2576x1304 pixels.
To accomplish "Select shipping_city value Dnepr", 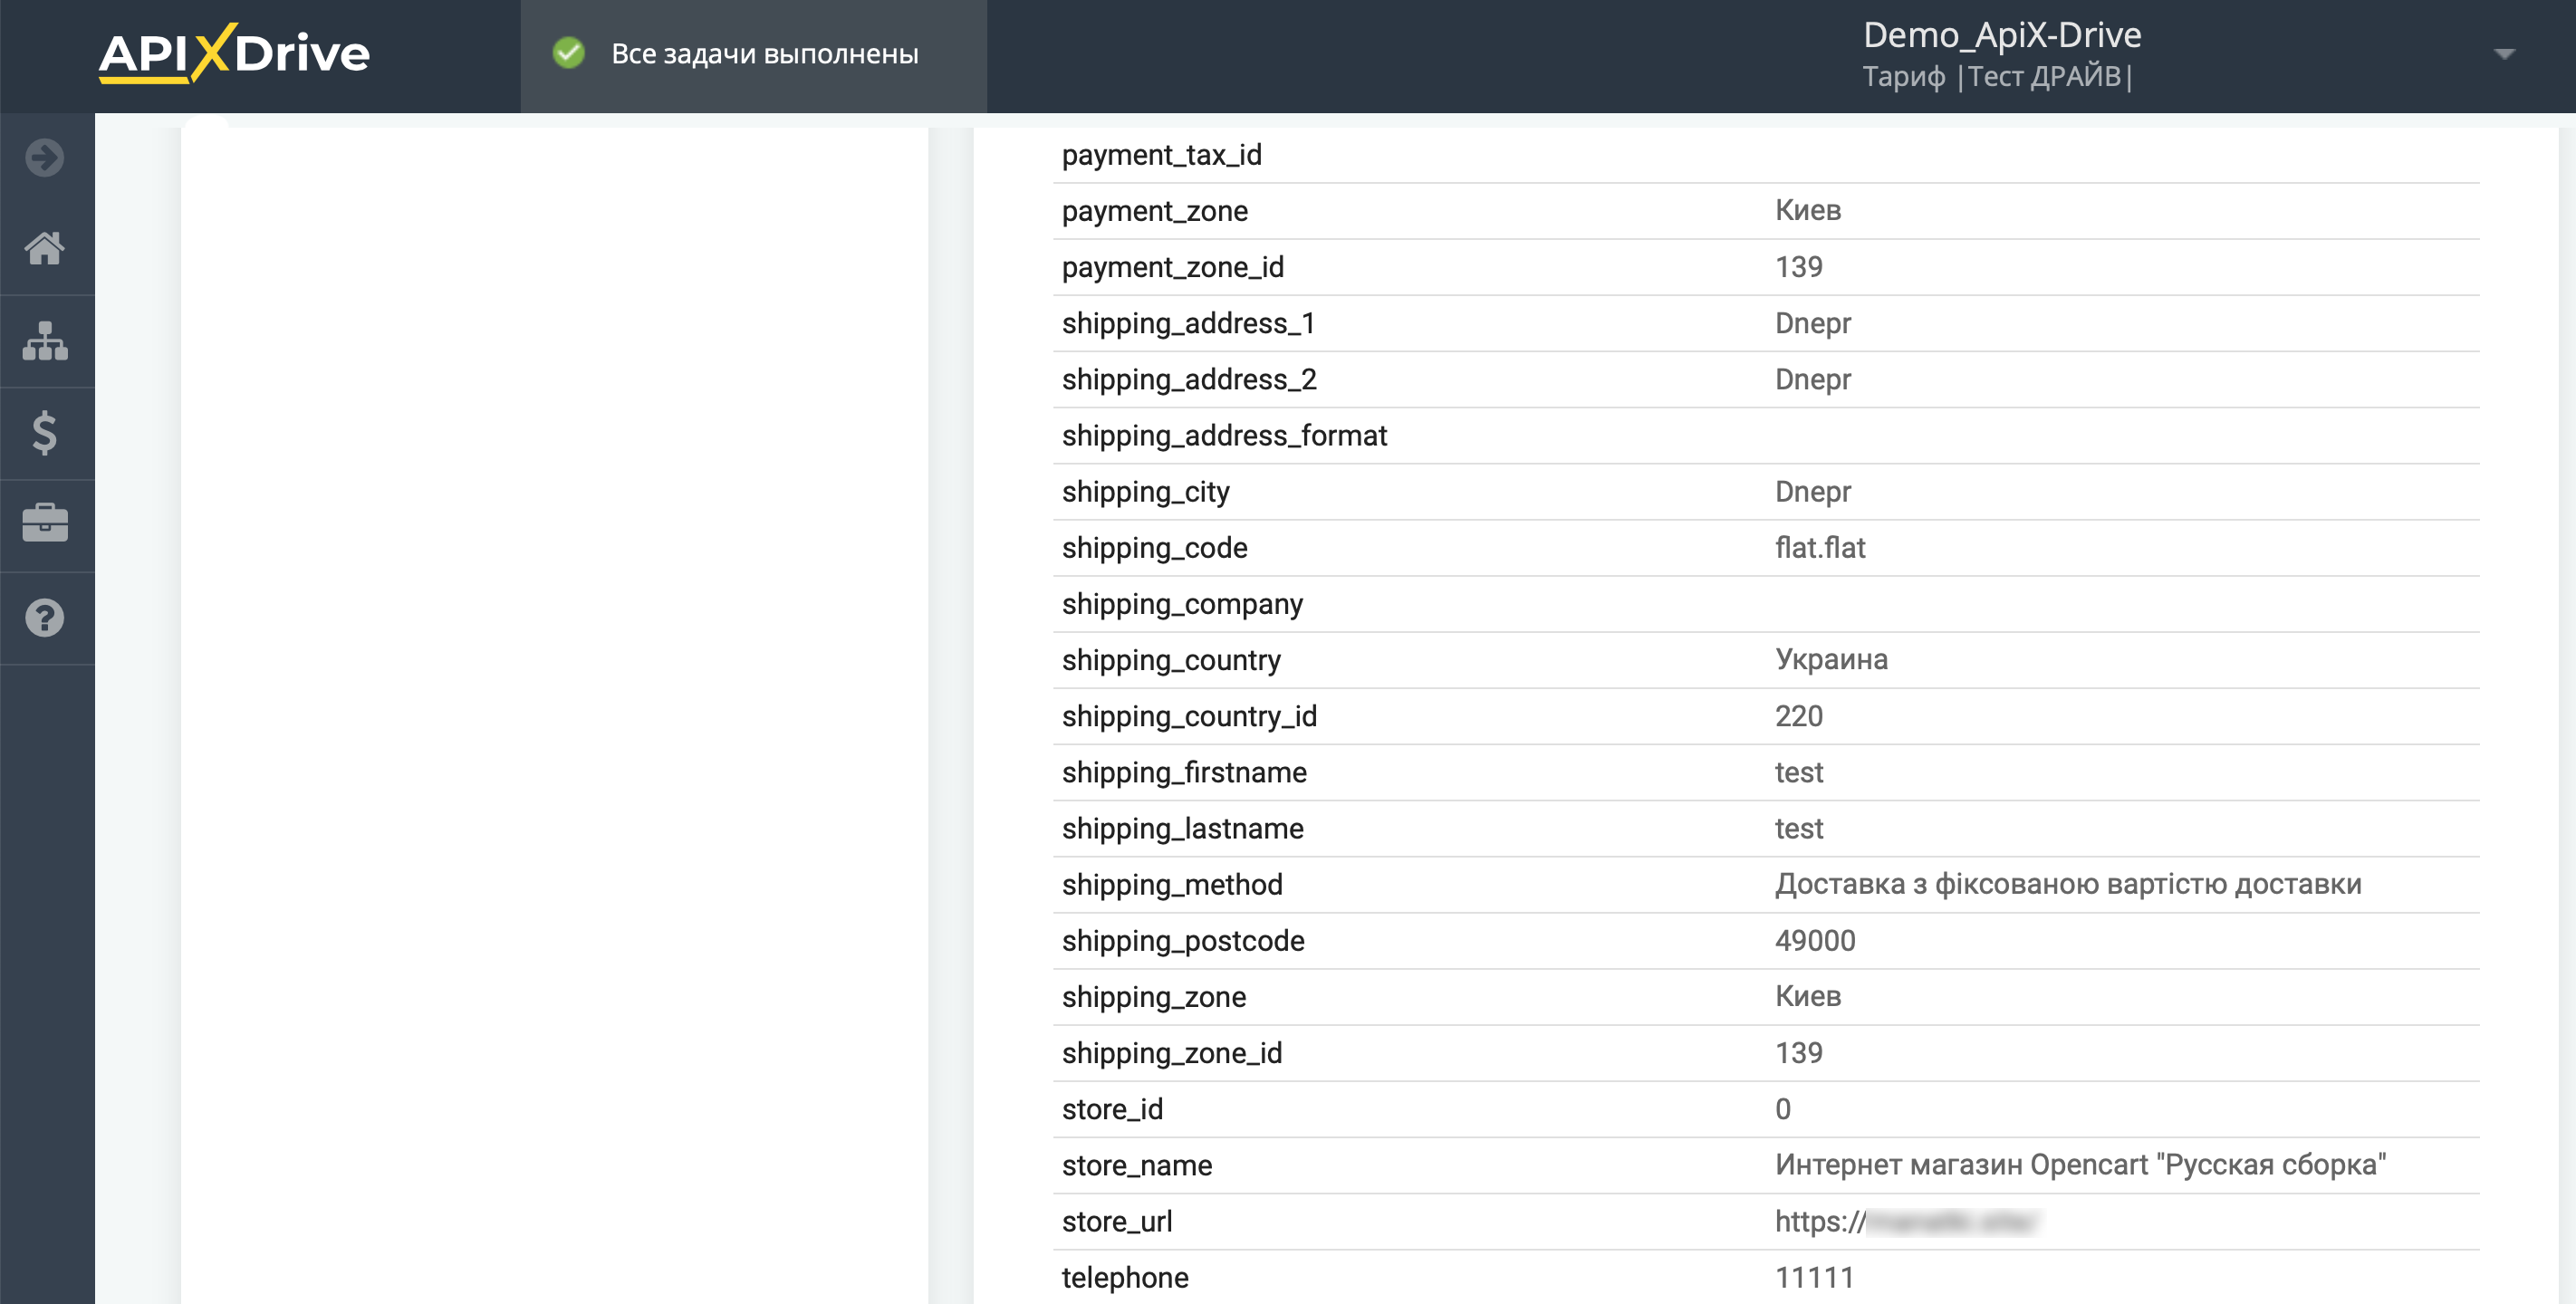I will [1812, 492].
